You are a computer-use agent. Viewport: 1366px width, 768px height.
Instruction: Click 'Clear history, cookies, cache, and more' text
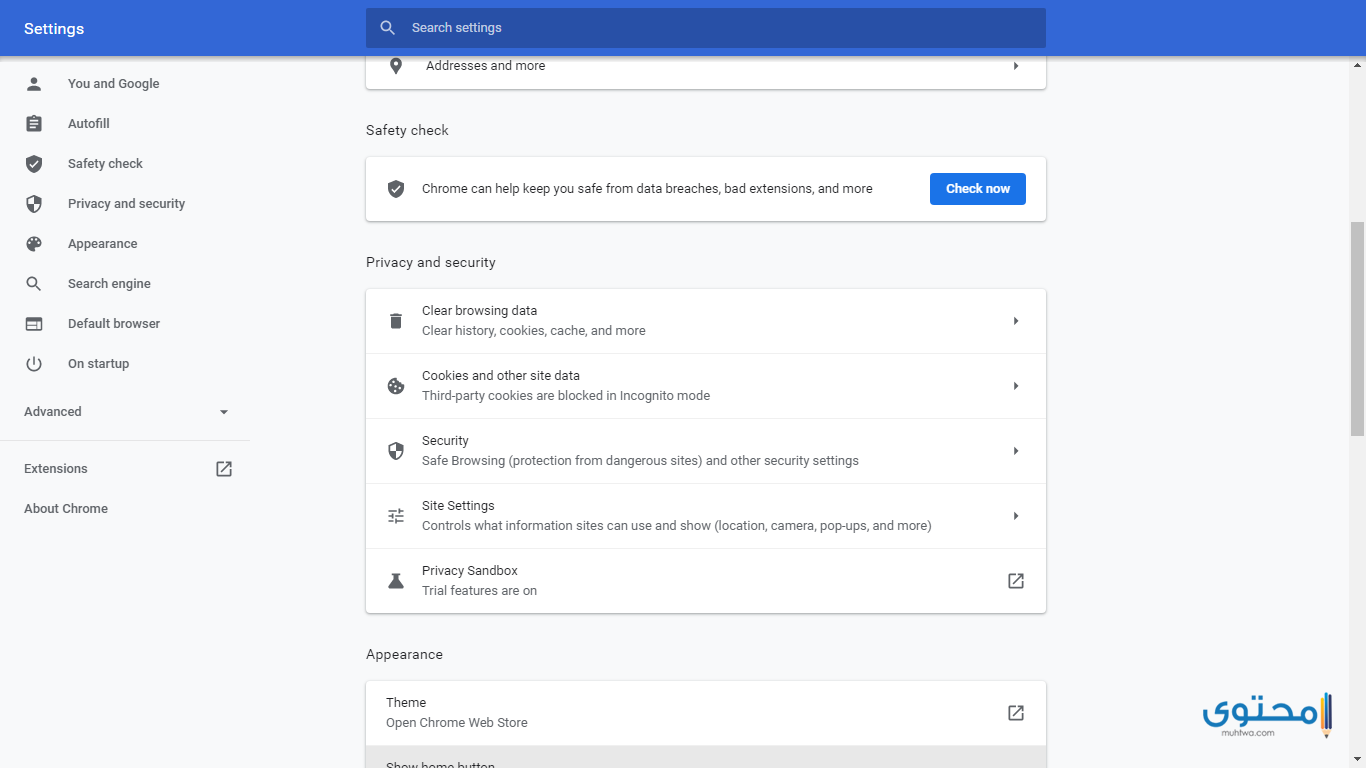pyautogui.click(x=534, y=331)
